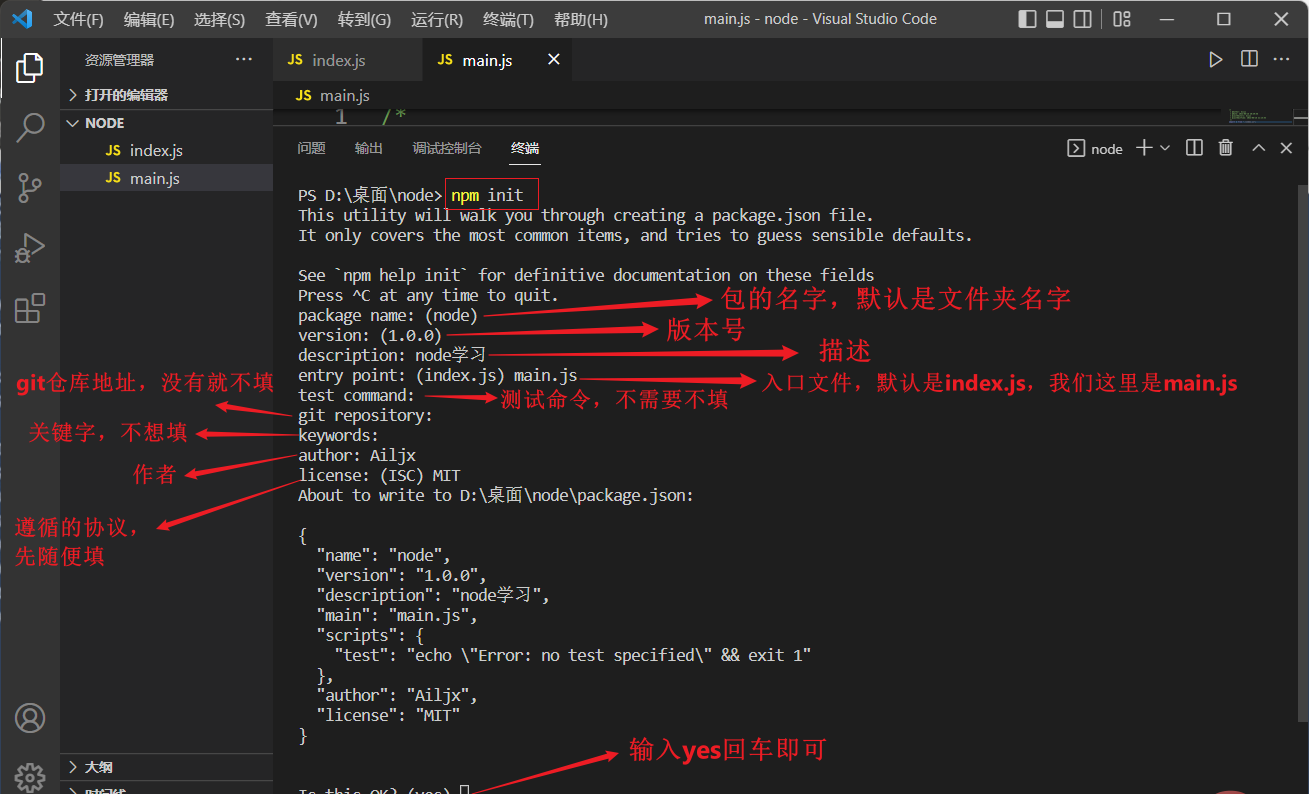Split the terminal panel
Screen dimensions: 1309x794
point(1194,148)
